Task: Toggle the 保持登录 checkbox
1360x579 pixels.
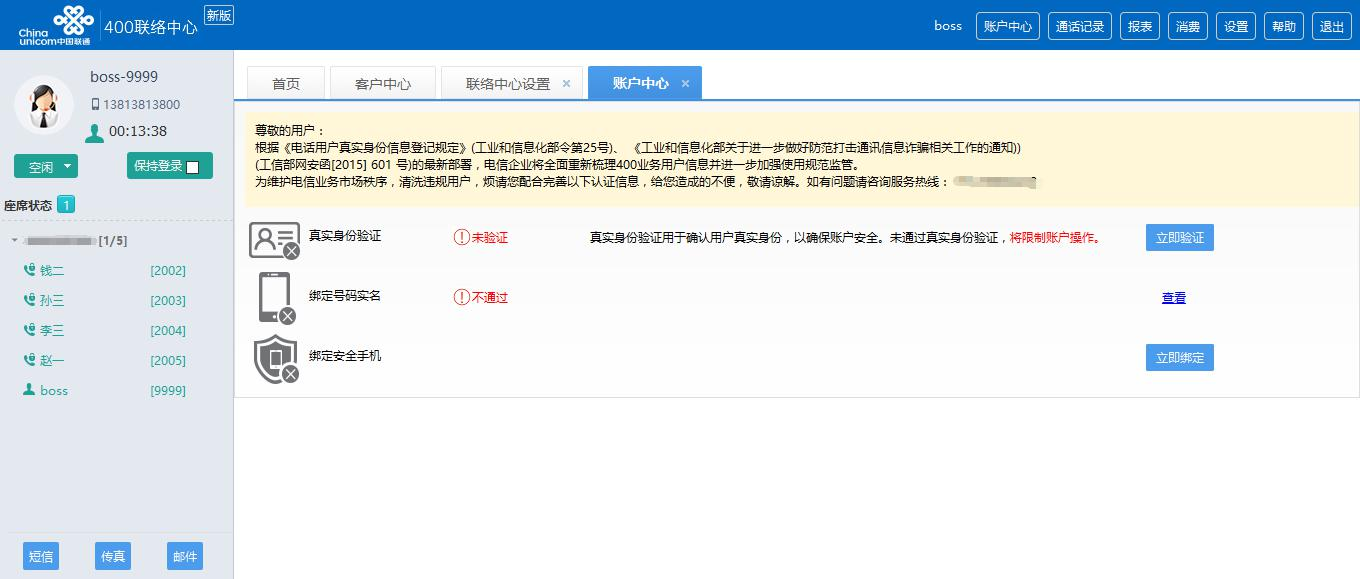Action: pyautogui.click(x=193, y=167)
